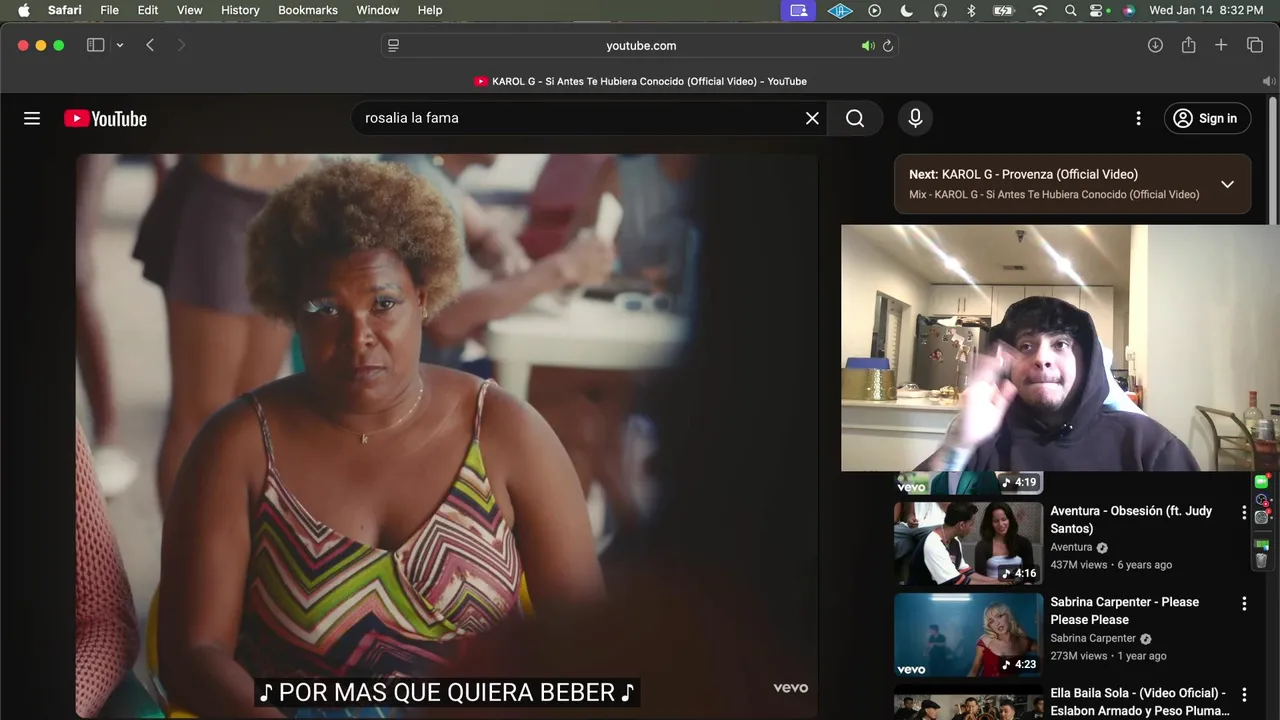Play Aventura - Obsesión thumbnail

pos(968,543)
